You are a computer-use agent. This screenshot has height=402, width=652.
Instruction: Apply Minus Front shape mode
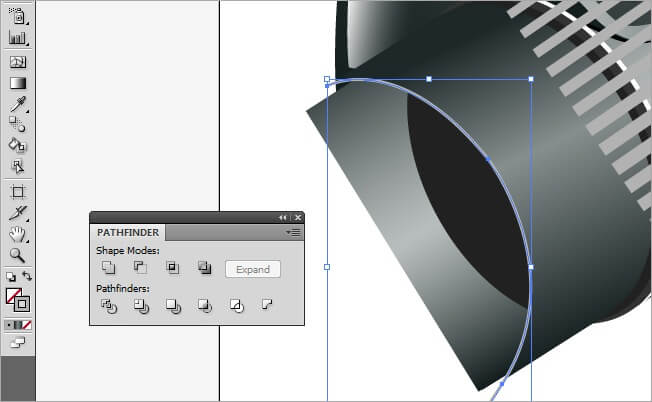point(141,268)
